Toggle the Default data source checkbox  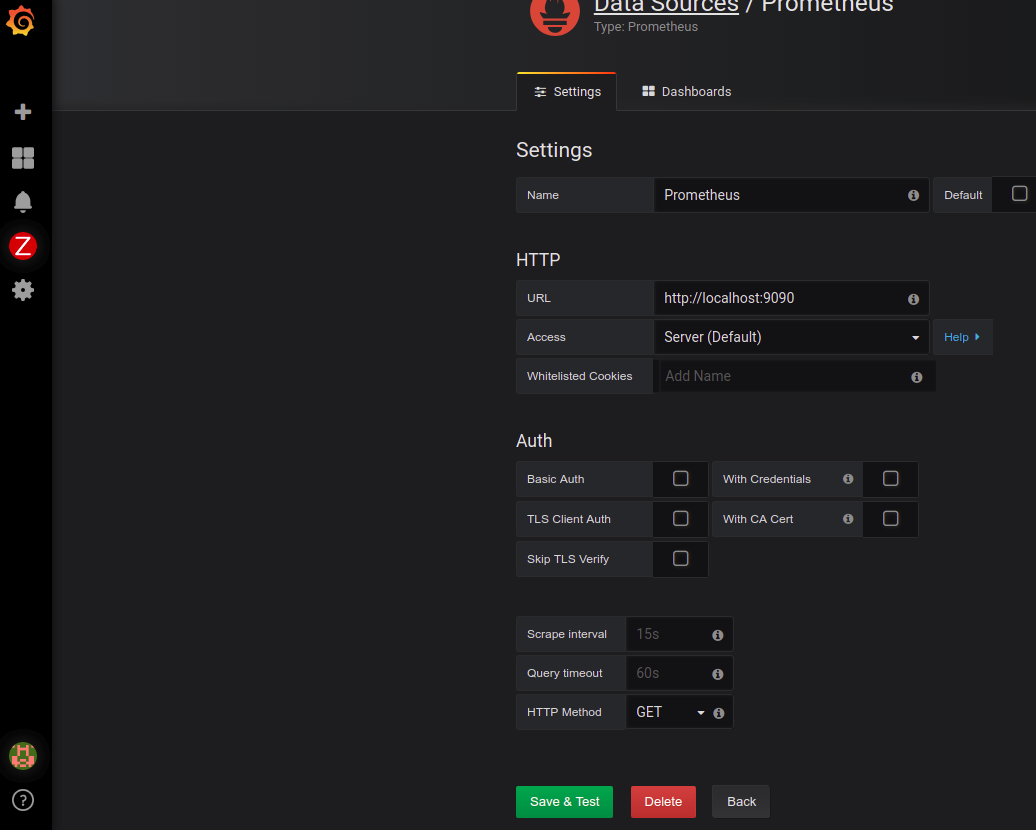(x=1019, y=194)
